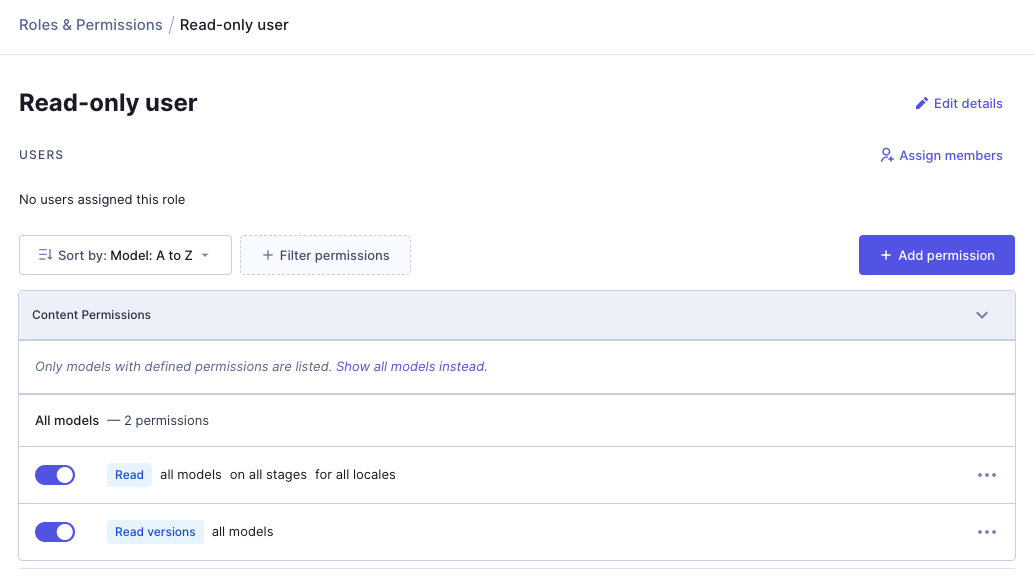Image resolution: width=1035 pixels, height=581 pixels.
Task: Click the Read versions permission tag
Action: point(155,532)
